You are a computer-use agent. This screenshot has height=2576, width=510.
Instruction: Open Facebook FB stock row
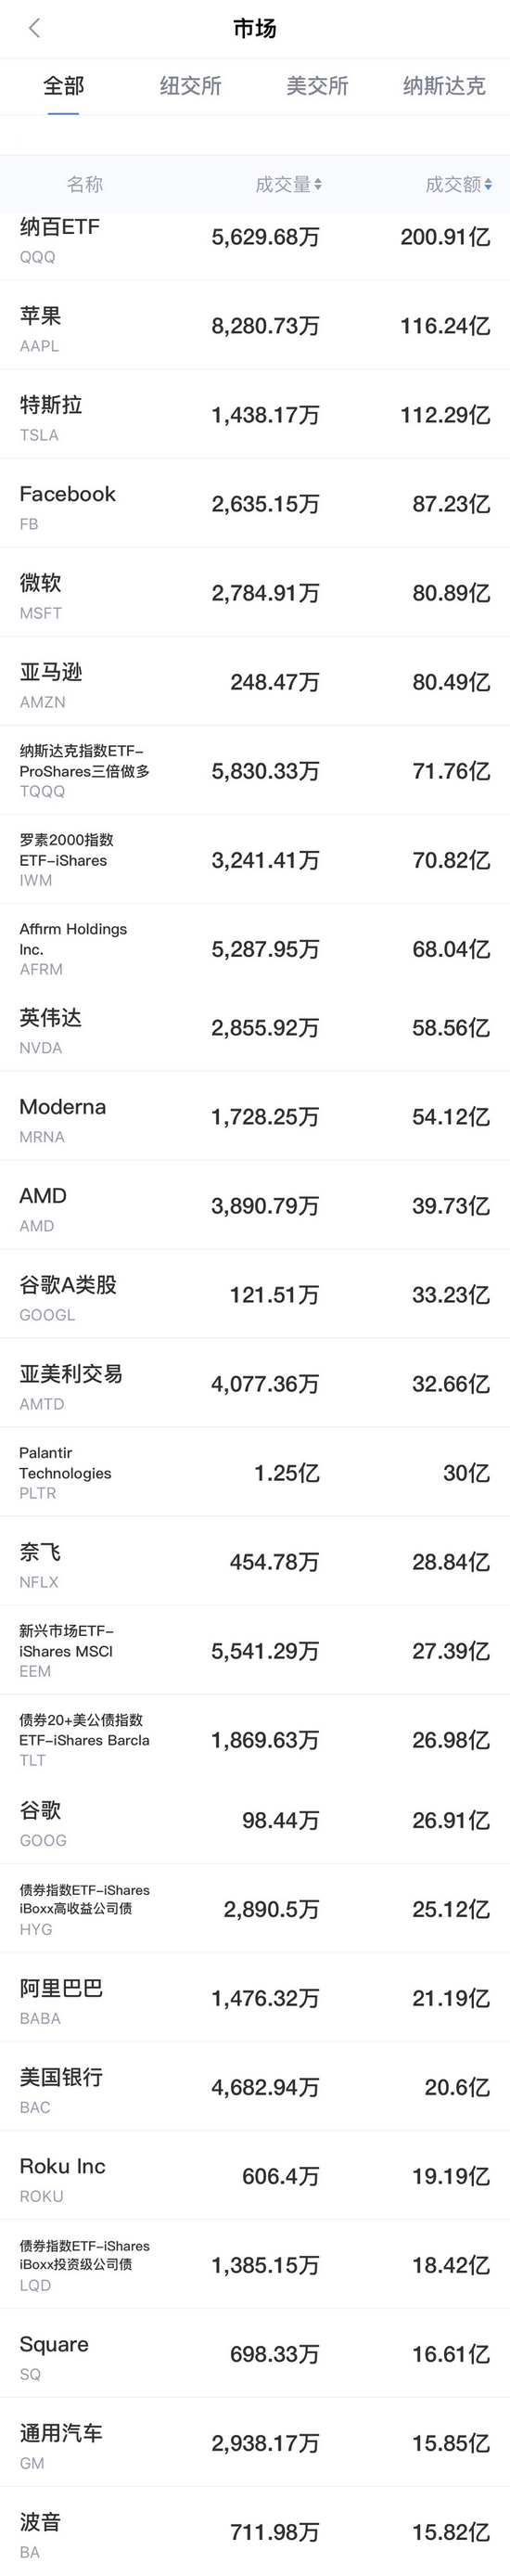point(255,503)
